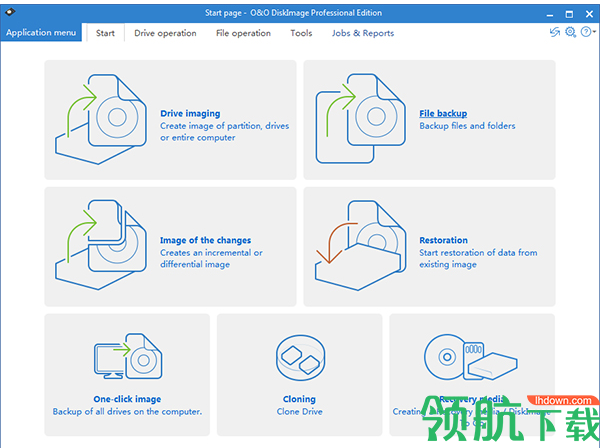600x448 pixels.
Task: Click the help question mark icon
Action: (x=585, y=32)
